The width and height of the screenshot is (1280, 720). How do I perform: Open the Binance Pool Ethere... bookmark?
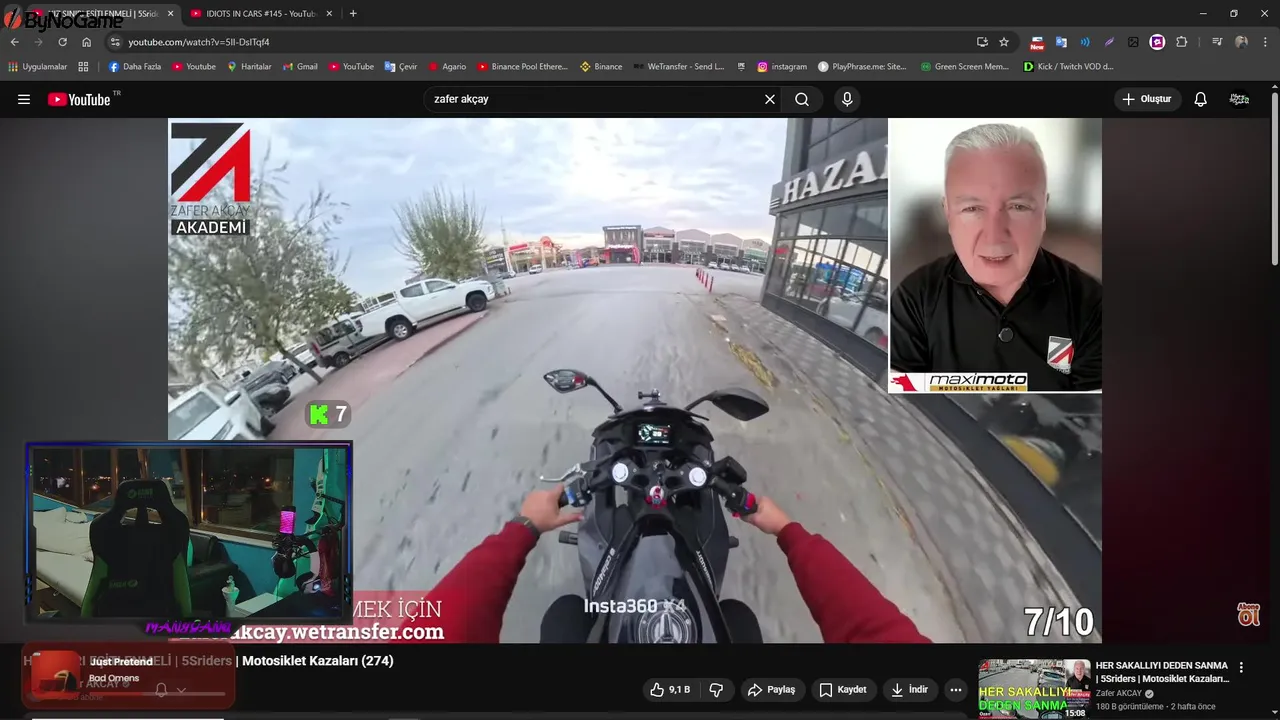click(x=522, y=67)
